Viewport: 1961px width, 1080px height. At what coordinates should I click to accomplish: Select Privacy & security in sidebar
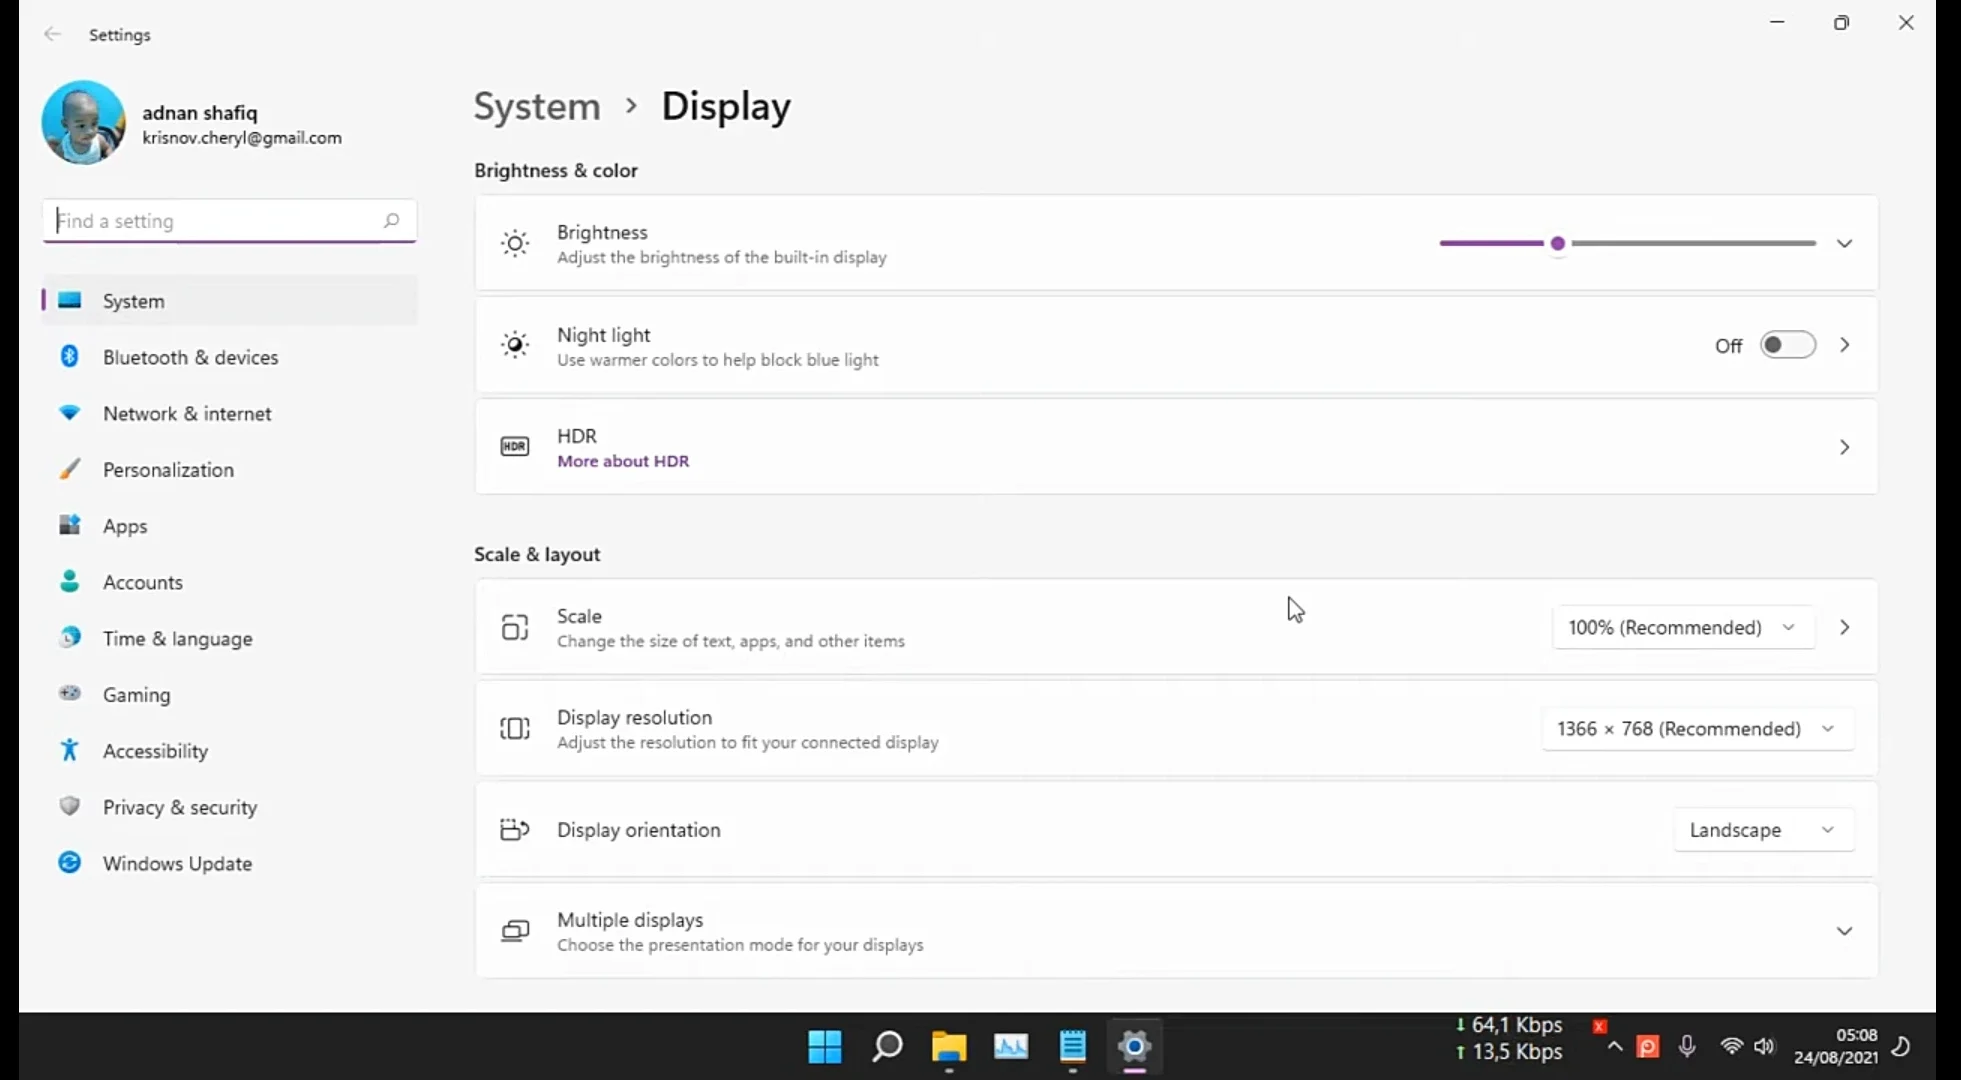coord(230,807)
